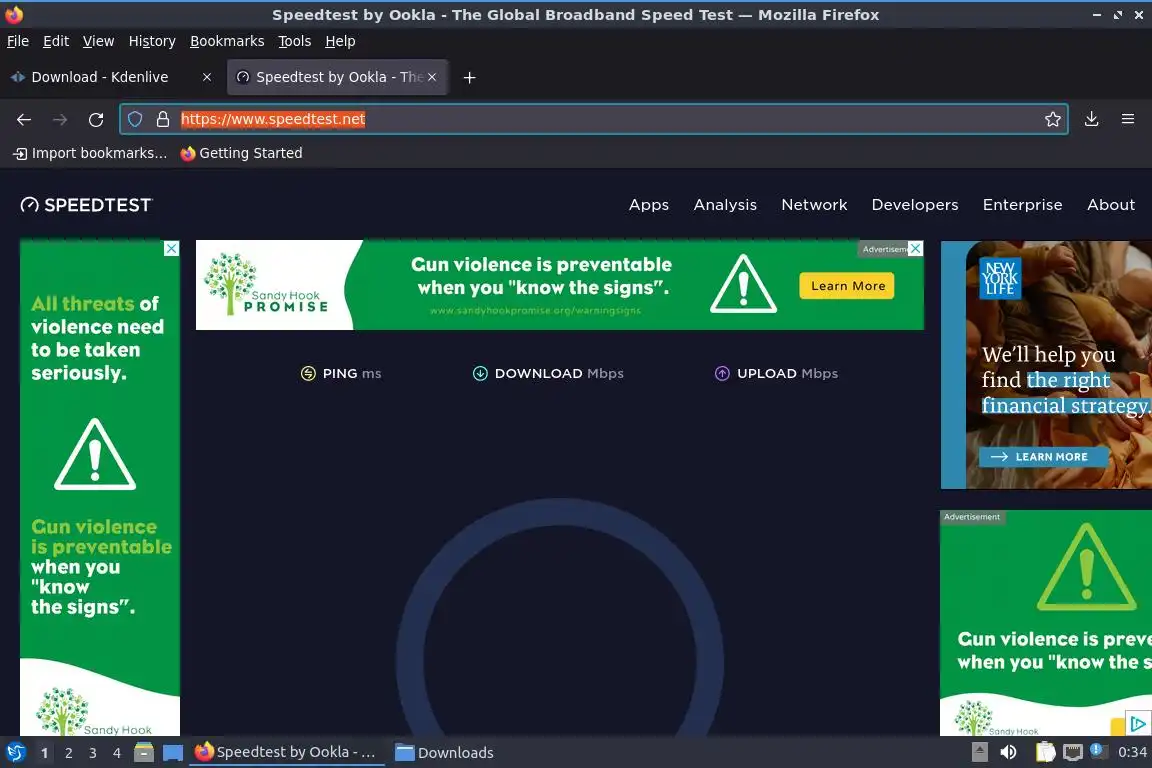This screenshot has width=1152, height=768.
Task: Open the Network navigation link
Action: [814, 205]
